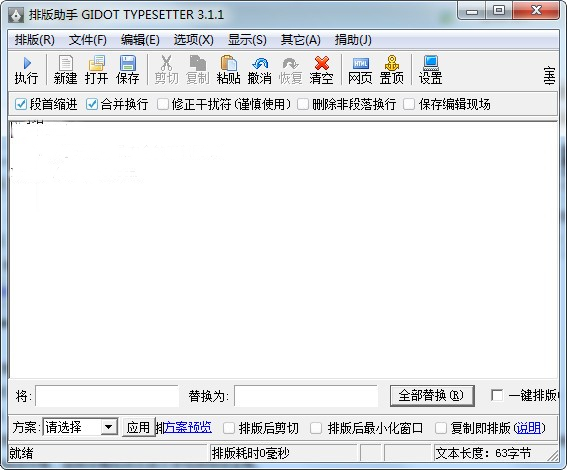Click the 恢复 redo icon
The width and height of the screenshot is (567, 470).
(291, 70)
